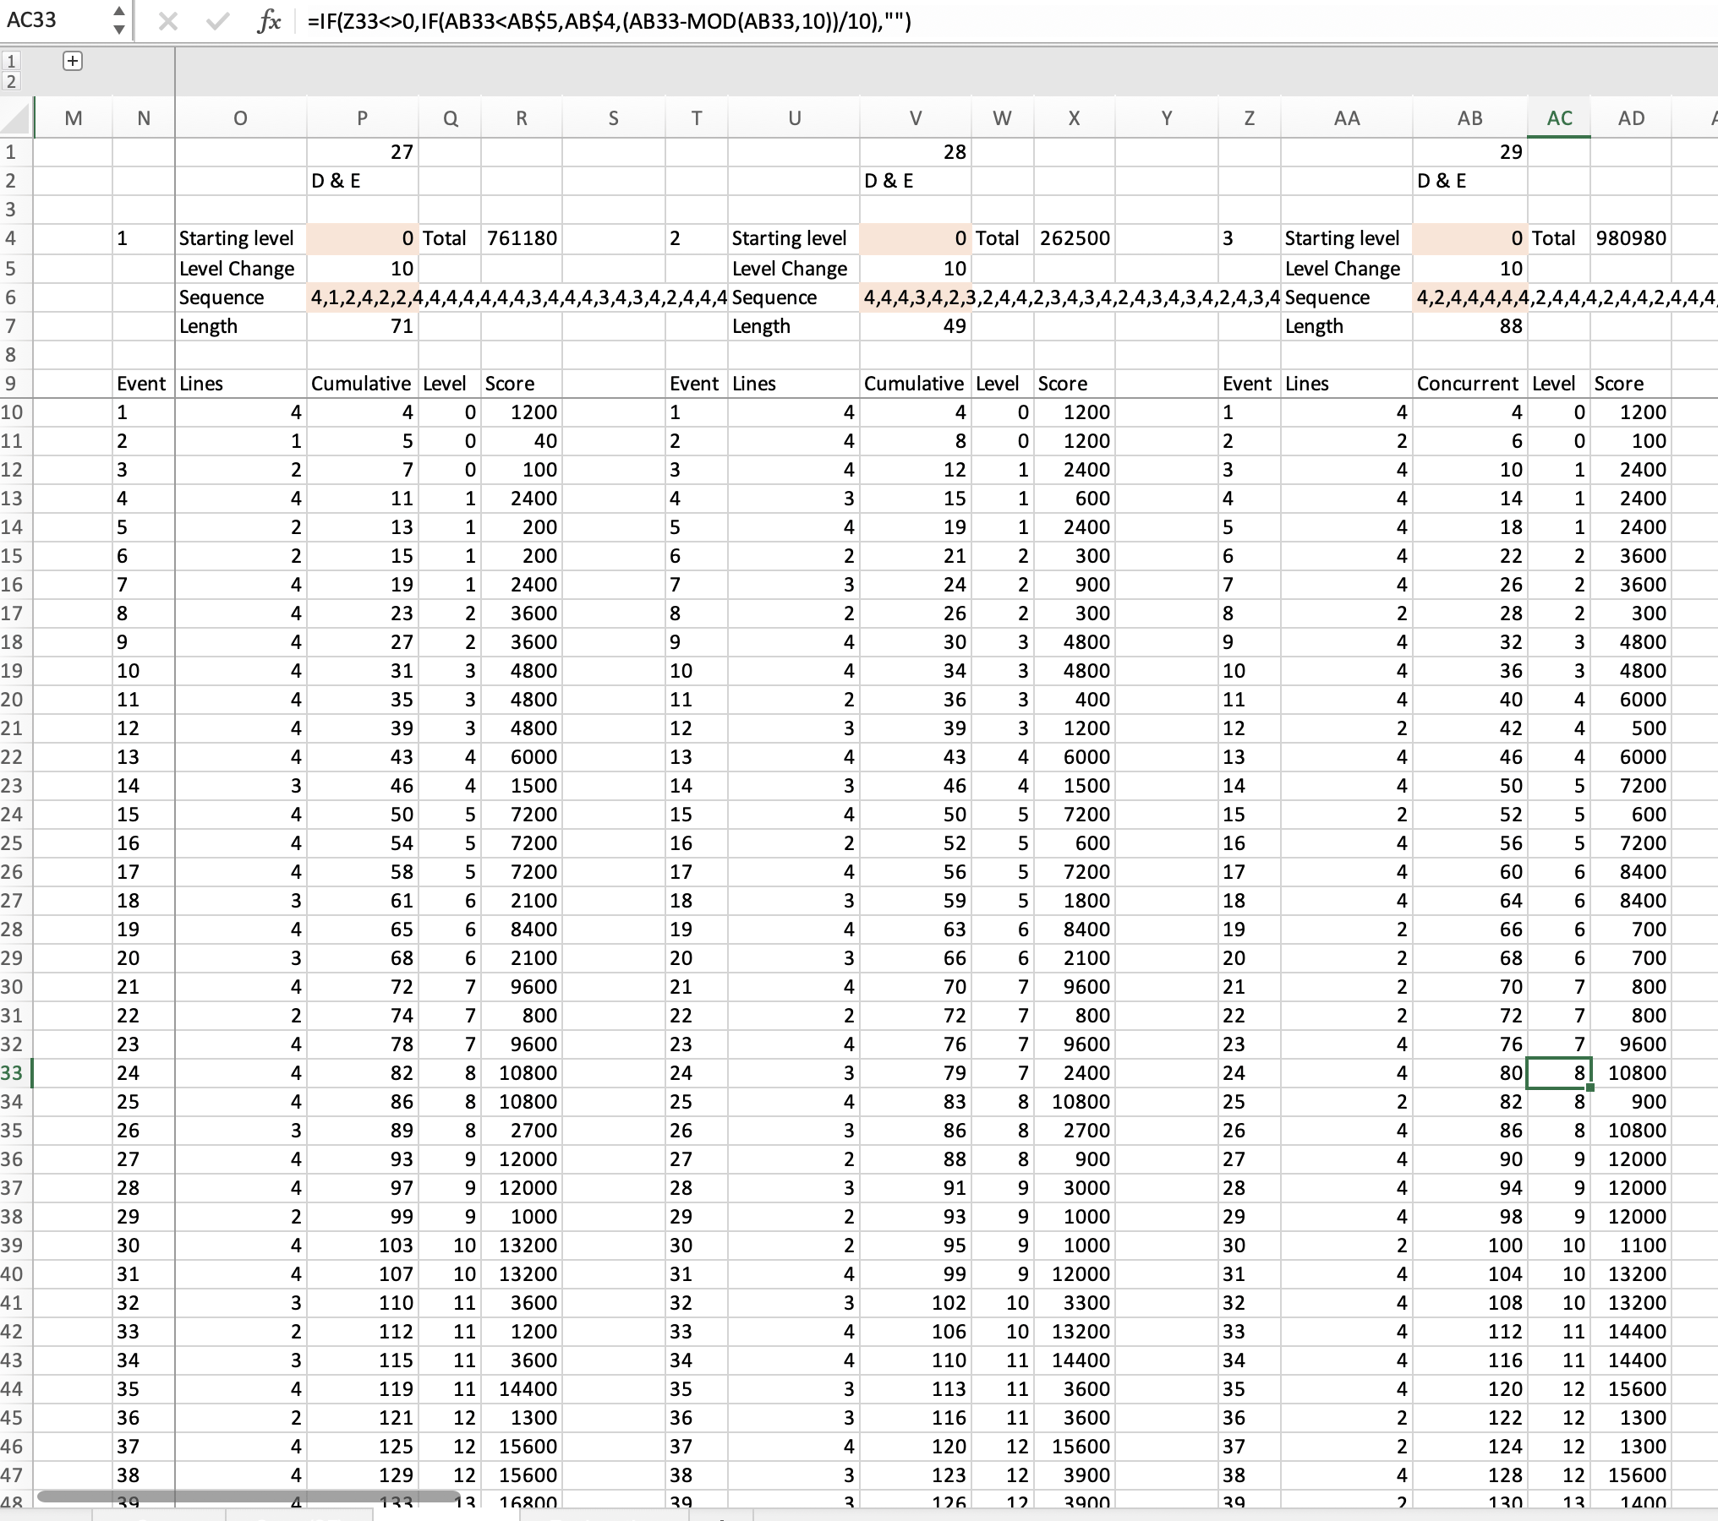This screenshot has width=1718, height=1521.
Task: Select the cell showing Total 761180
Action: coord(521,238)
